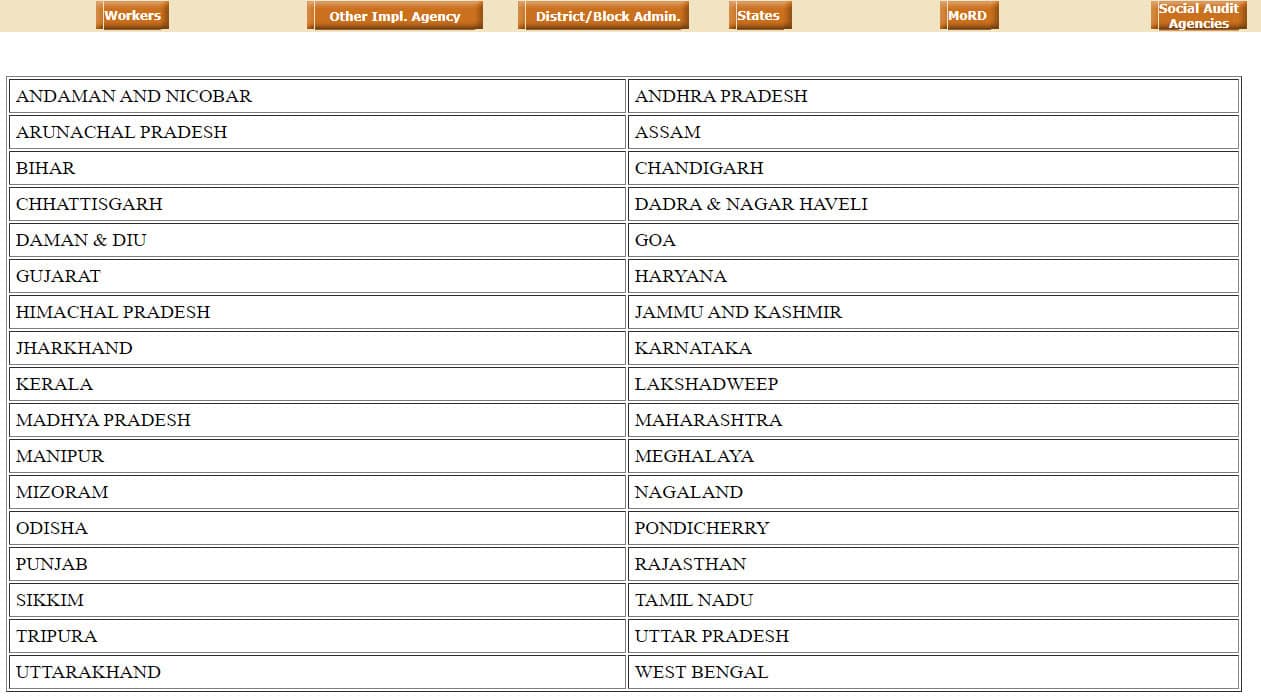Select HIMACHAL PRADESH from the list

pyautogui.click(x=112, y=312)
